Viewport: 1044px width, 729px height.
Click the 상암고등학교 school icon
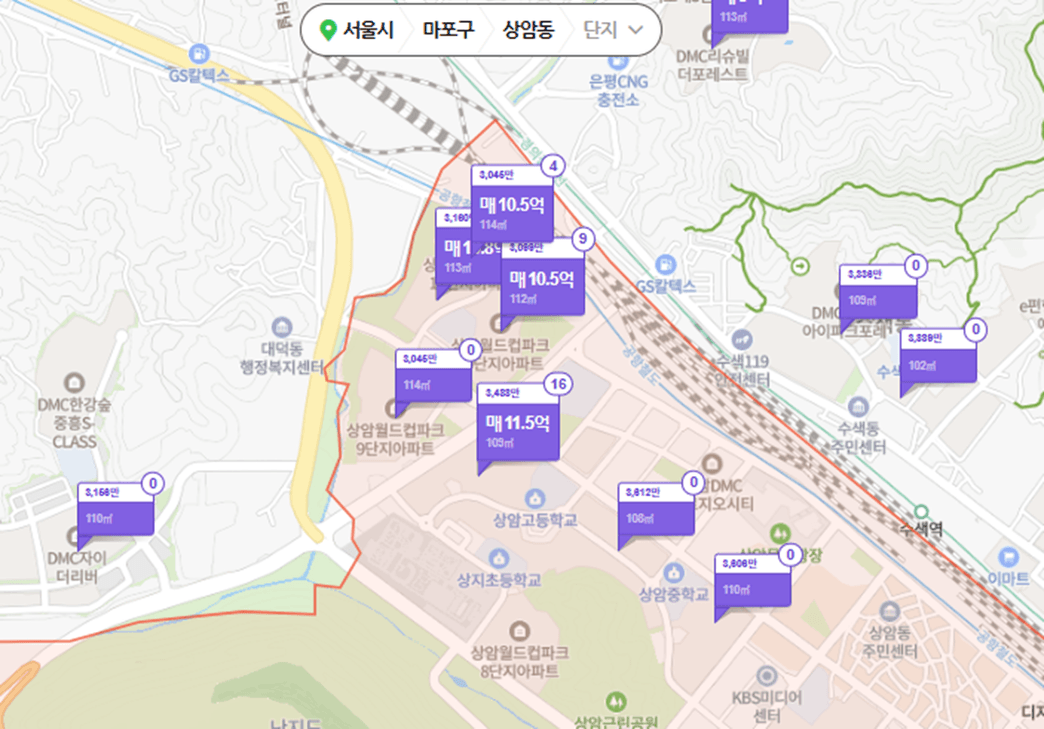(535, 498)
